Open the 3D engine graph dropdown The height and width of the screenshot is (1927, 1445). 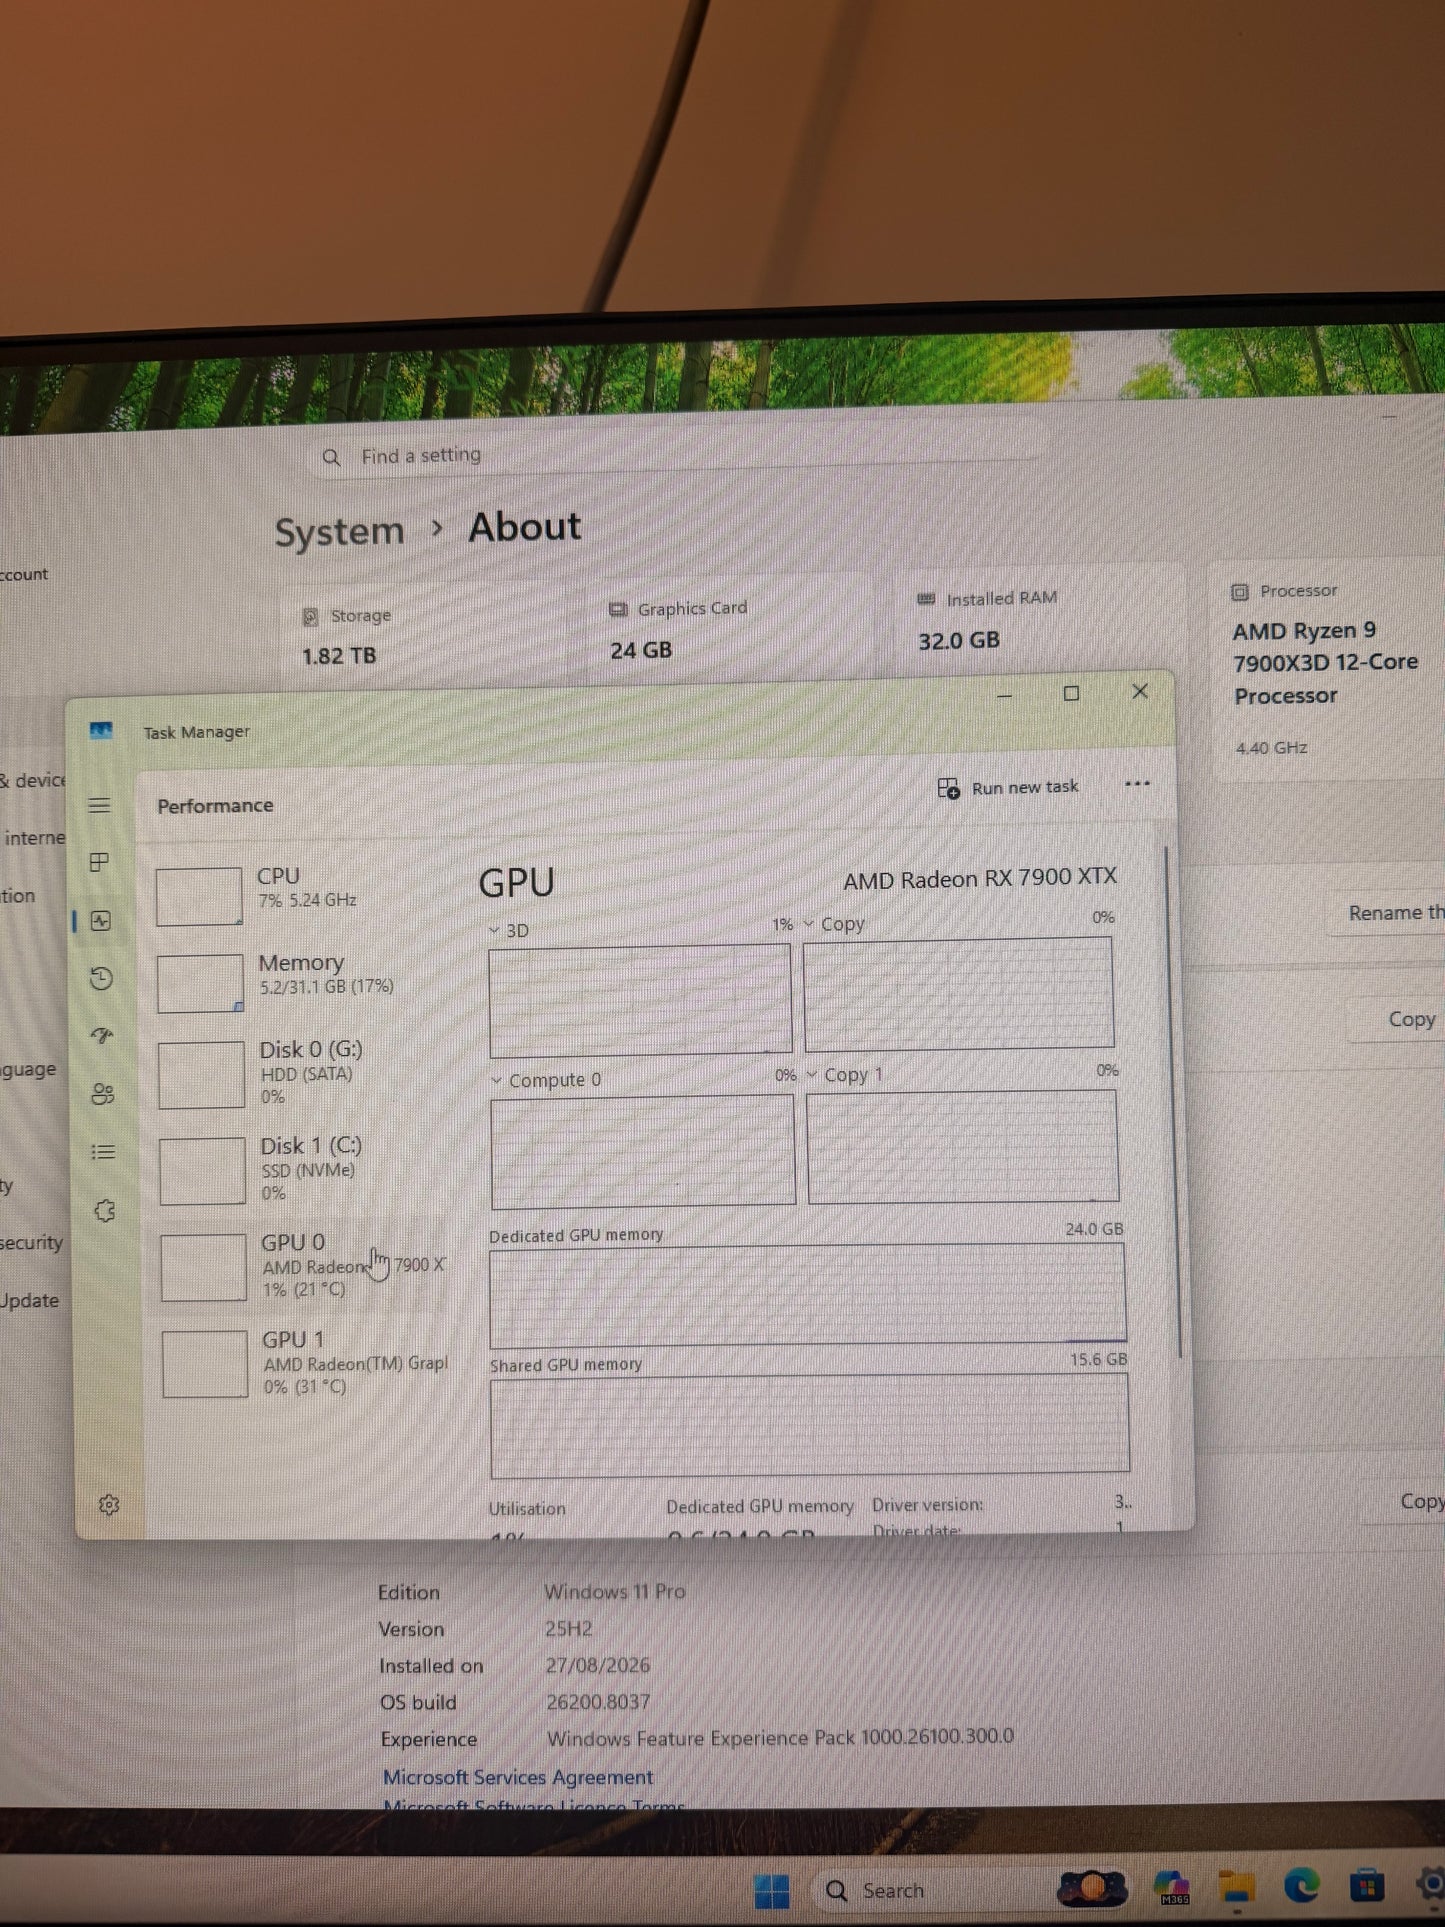pyautogui.click(x=494, y=931)
